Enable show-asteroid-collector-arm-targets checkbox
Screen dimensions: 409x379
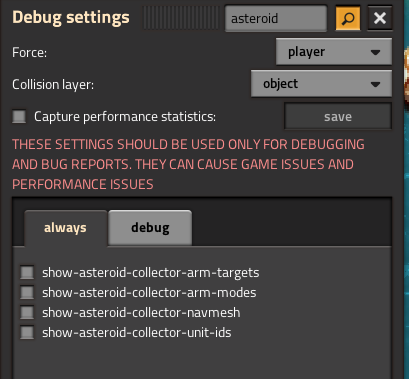27,272
